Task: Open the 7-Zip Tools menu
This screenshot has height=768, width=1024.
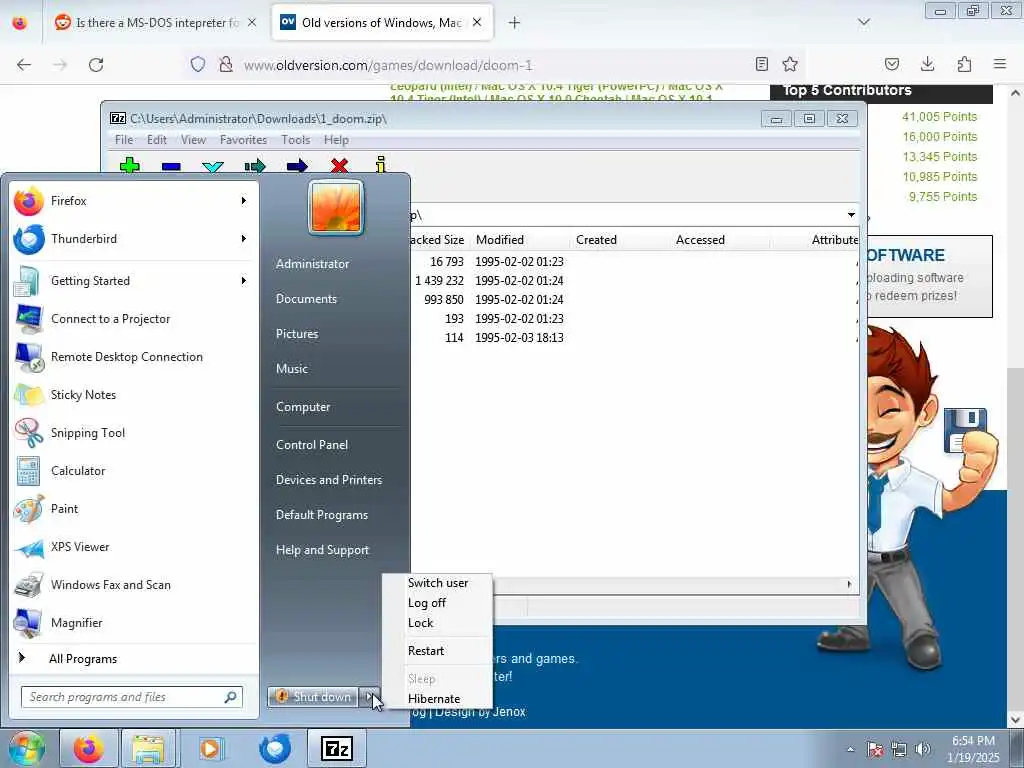Action: tap(295, 140)
